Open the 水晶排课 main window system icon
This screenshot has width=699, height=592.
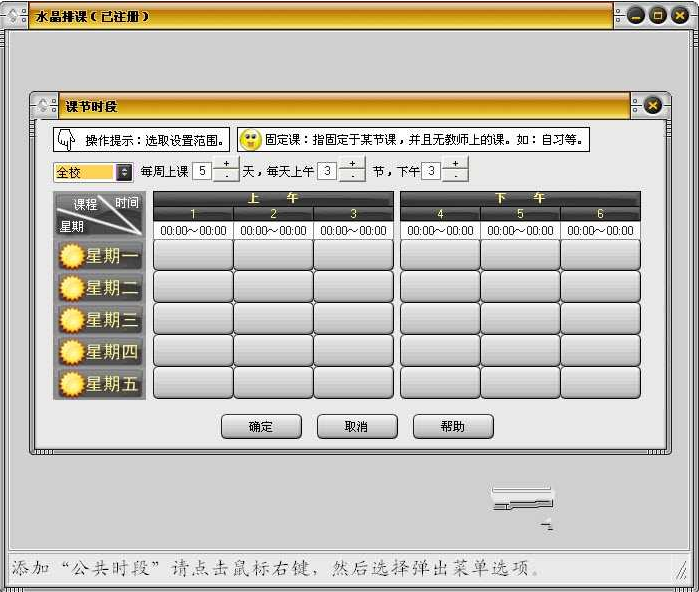click(x=13, y=16)
